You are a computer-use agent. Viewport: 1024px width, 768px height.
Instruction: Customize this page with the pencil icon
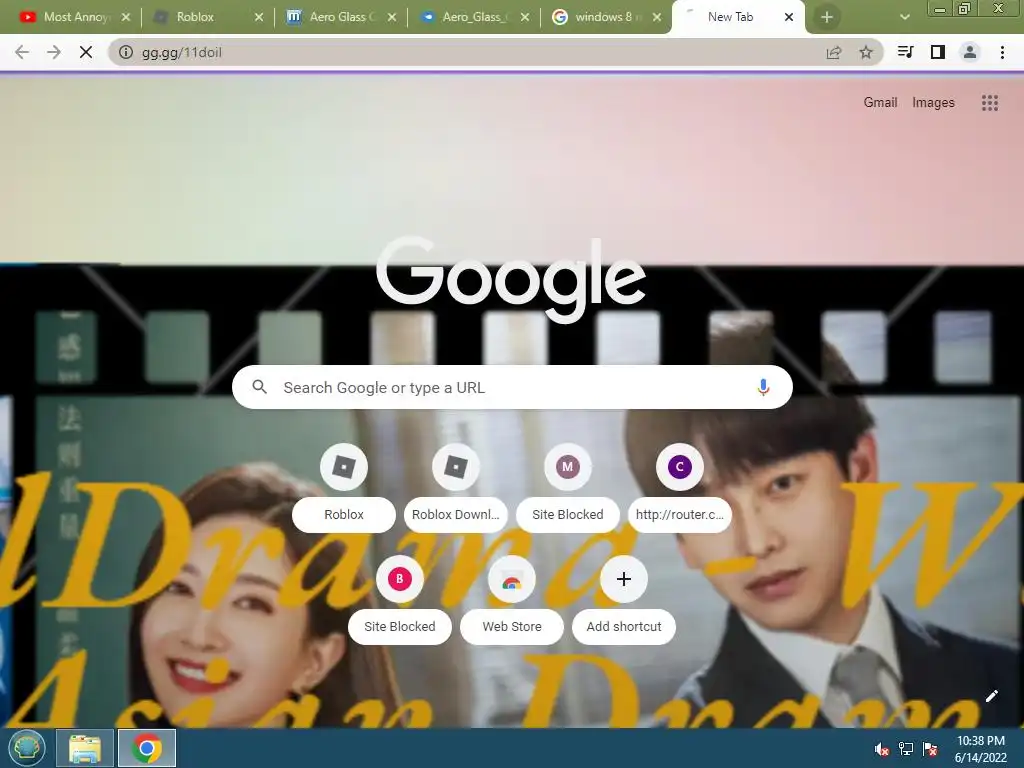(x=991, y=696)
